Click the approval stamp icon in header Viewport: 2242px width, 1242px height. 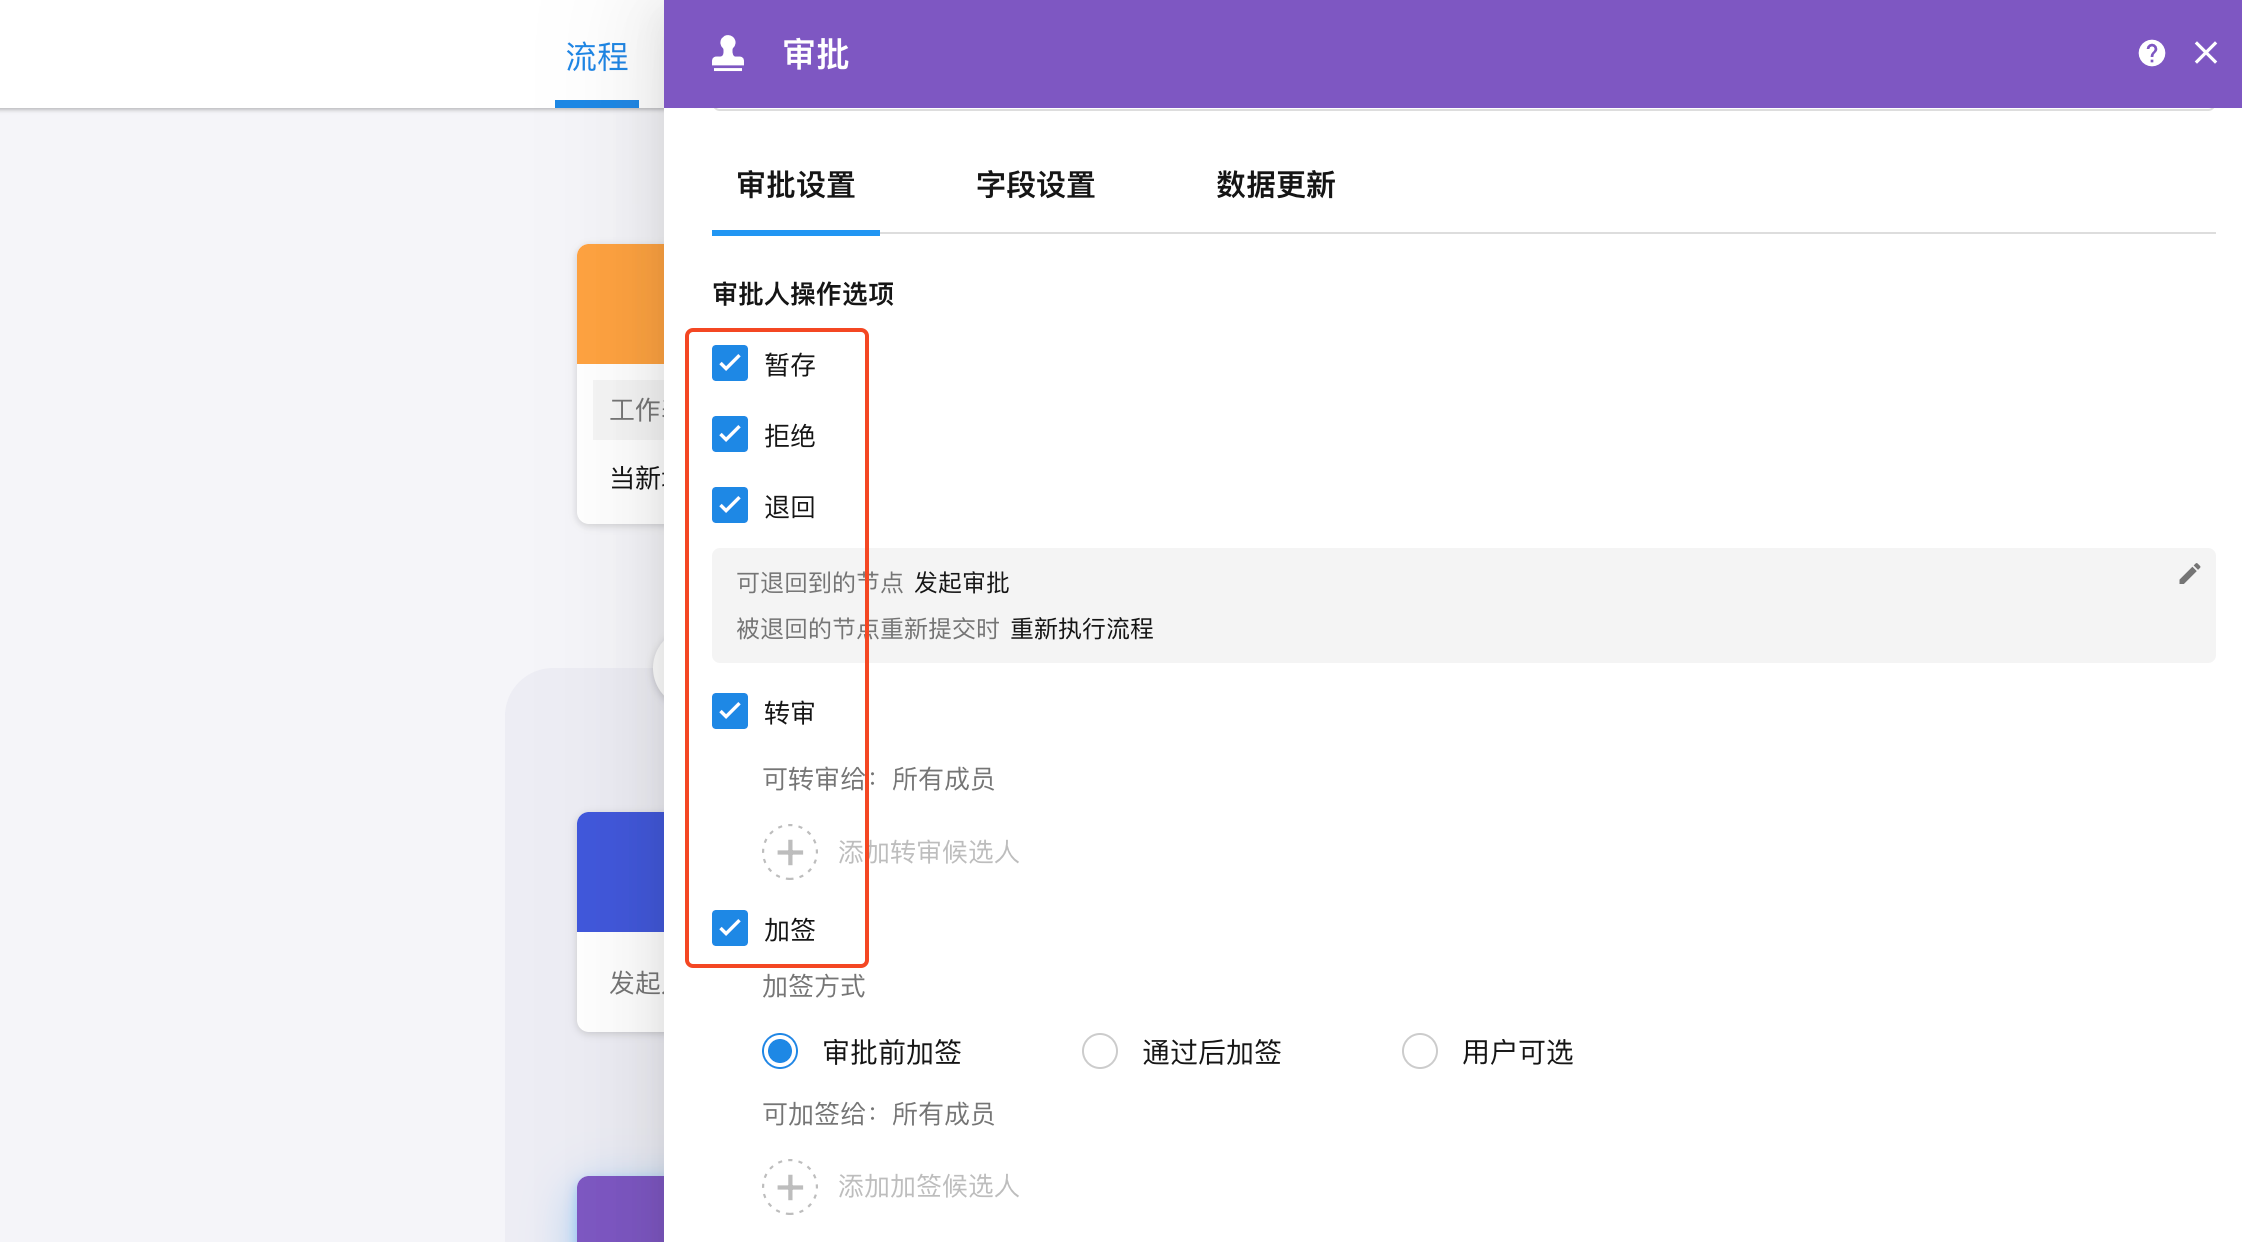pos(728,54)
